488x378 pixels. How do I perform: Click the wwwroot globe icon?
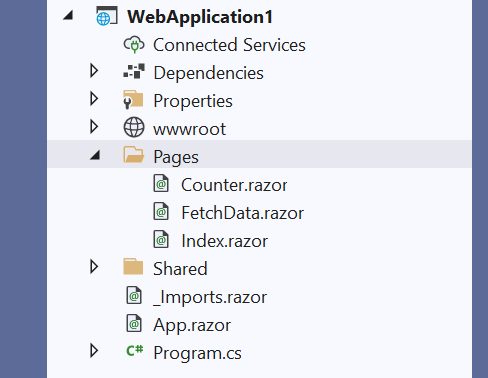click(x=134, y=127)
